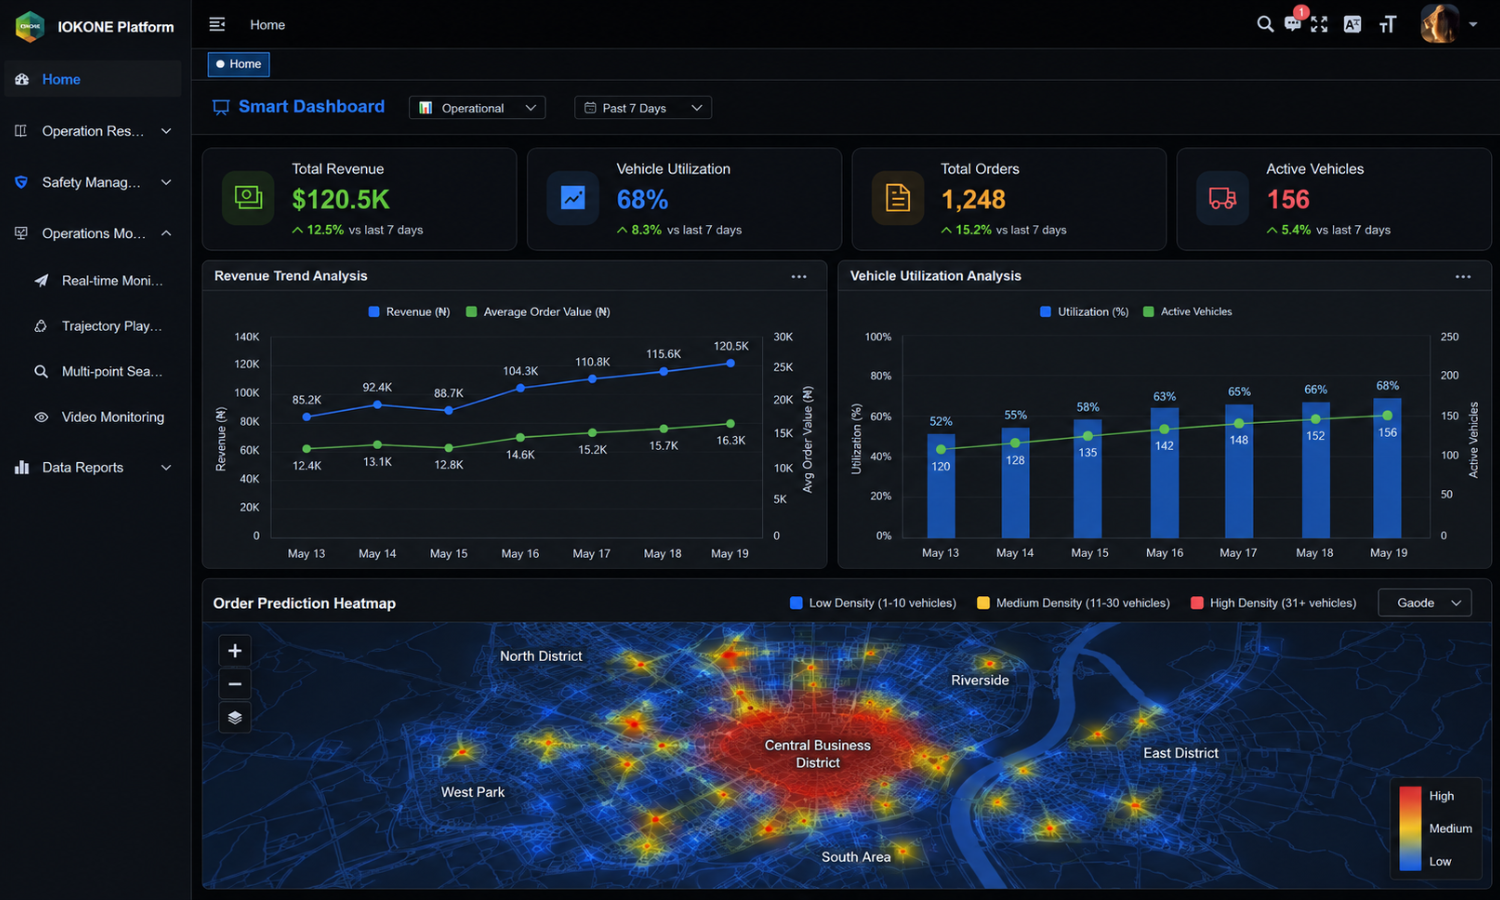Screen dimensions: 1500x900
Task: Click the Real-time Monitoring paper plane icon
Action: (41, 281)
